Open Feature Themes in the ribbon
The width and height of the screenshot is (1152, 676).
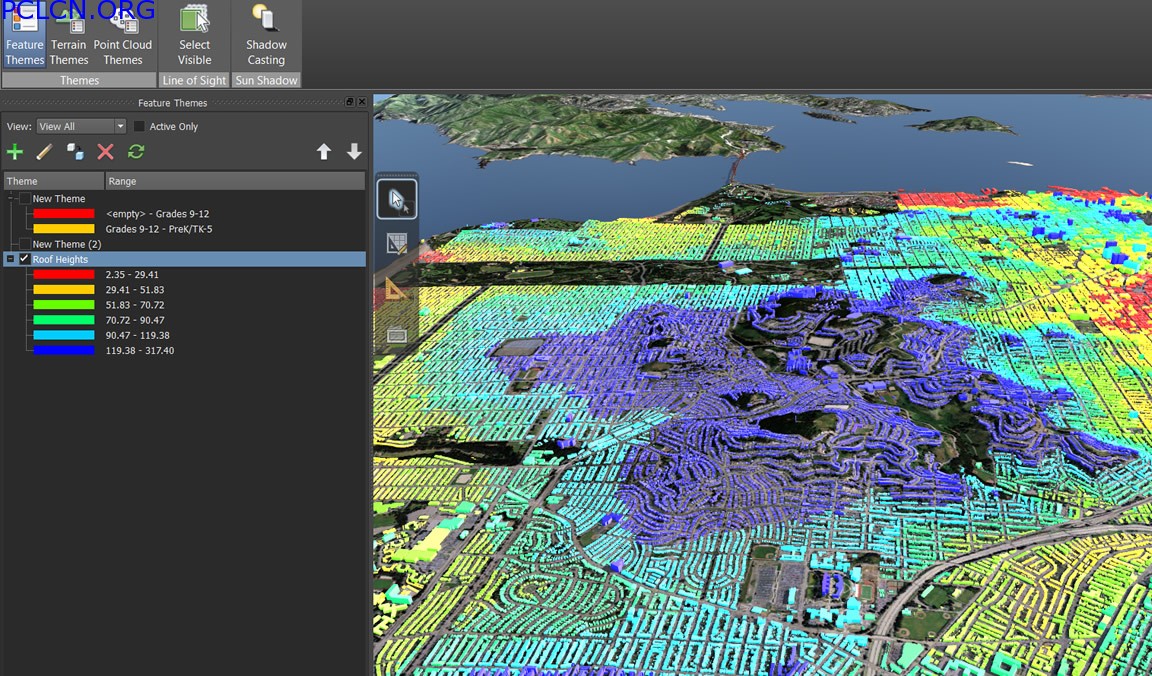(x=24, y=35)
